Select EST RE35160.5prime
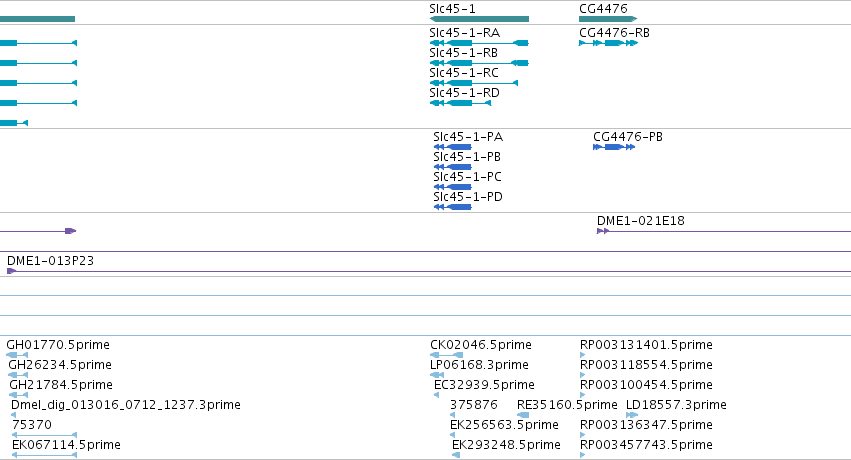 pyautogui.click(x=523, y=415)
